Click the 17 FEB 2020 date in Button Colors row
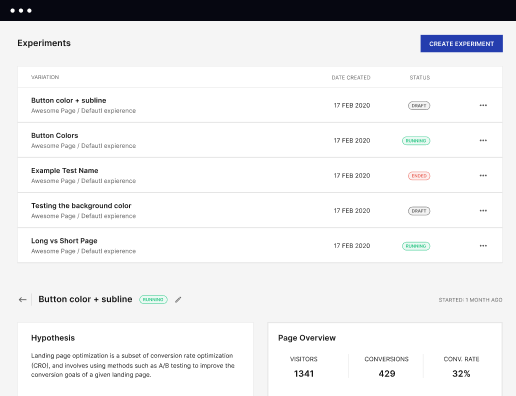The width and height of the screenshot is (516, 396). pos(352,141)
